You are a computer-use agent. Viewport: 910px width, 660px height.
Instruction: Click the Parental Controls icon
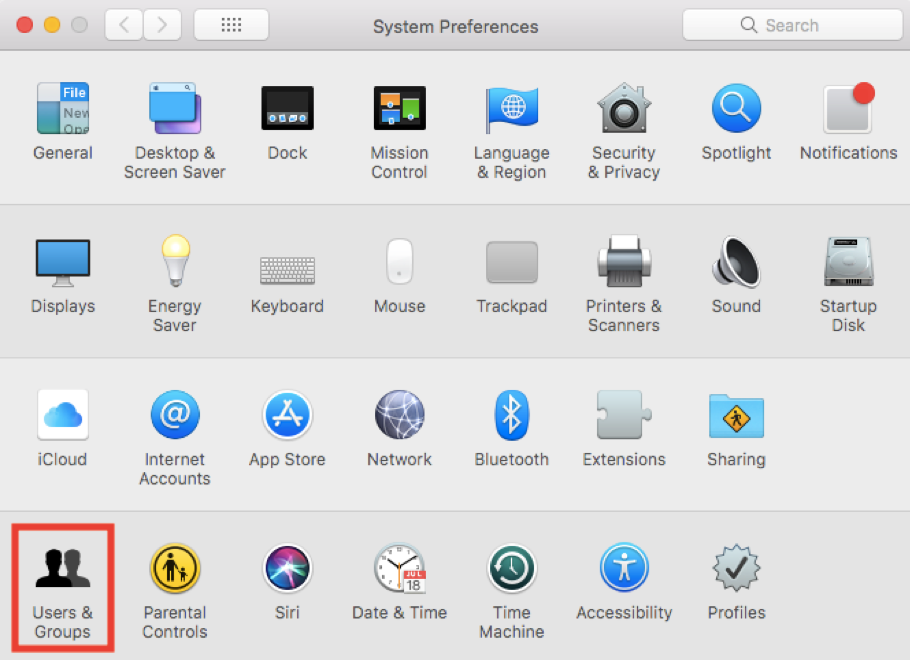tap(174, 570)
